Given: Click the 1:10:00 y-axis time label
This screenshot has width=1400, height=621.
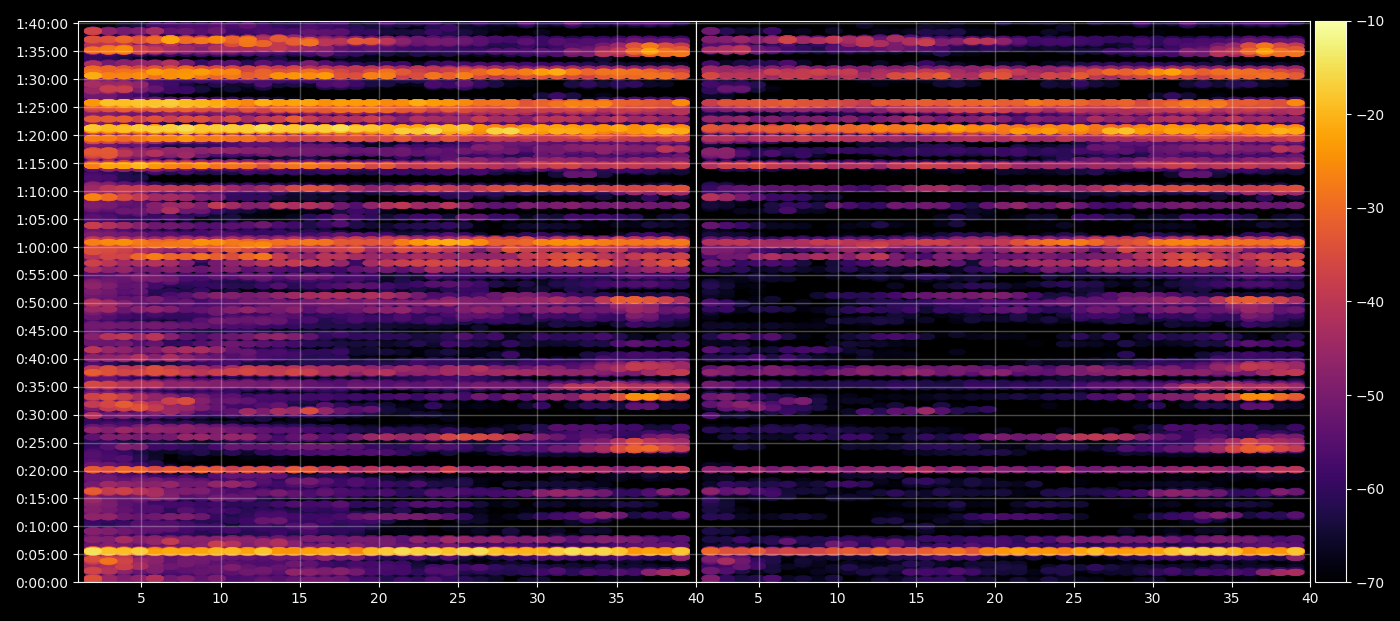Looking at the screenshot, I should pos(43,192).
